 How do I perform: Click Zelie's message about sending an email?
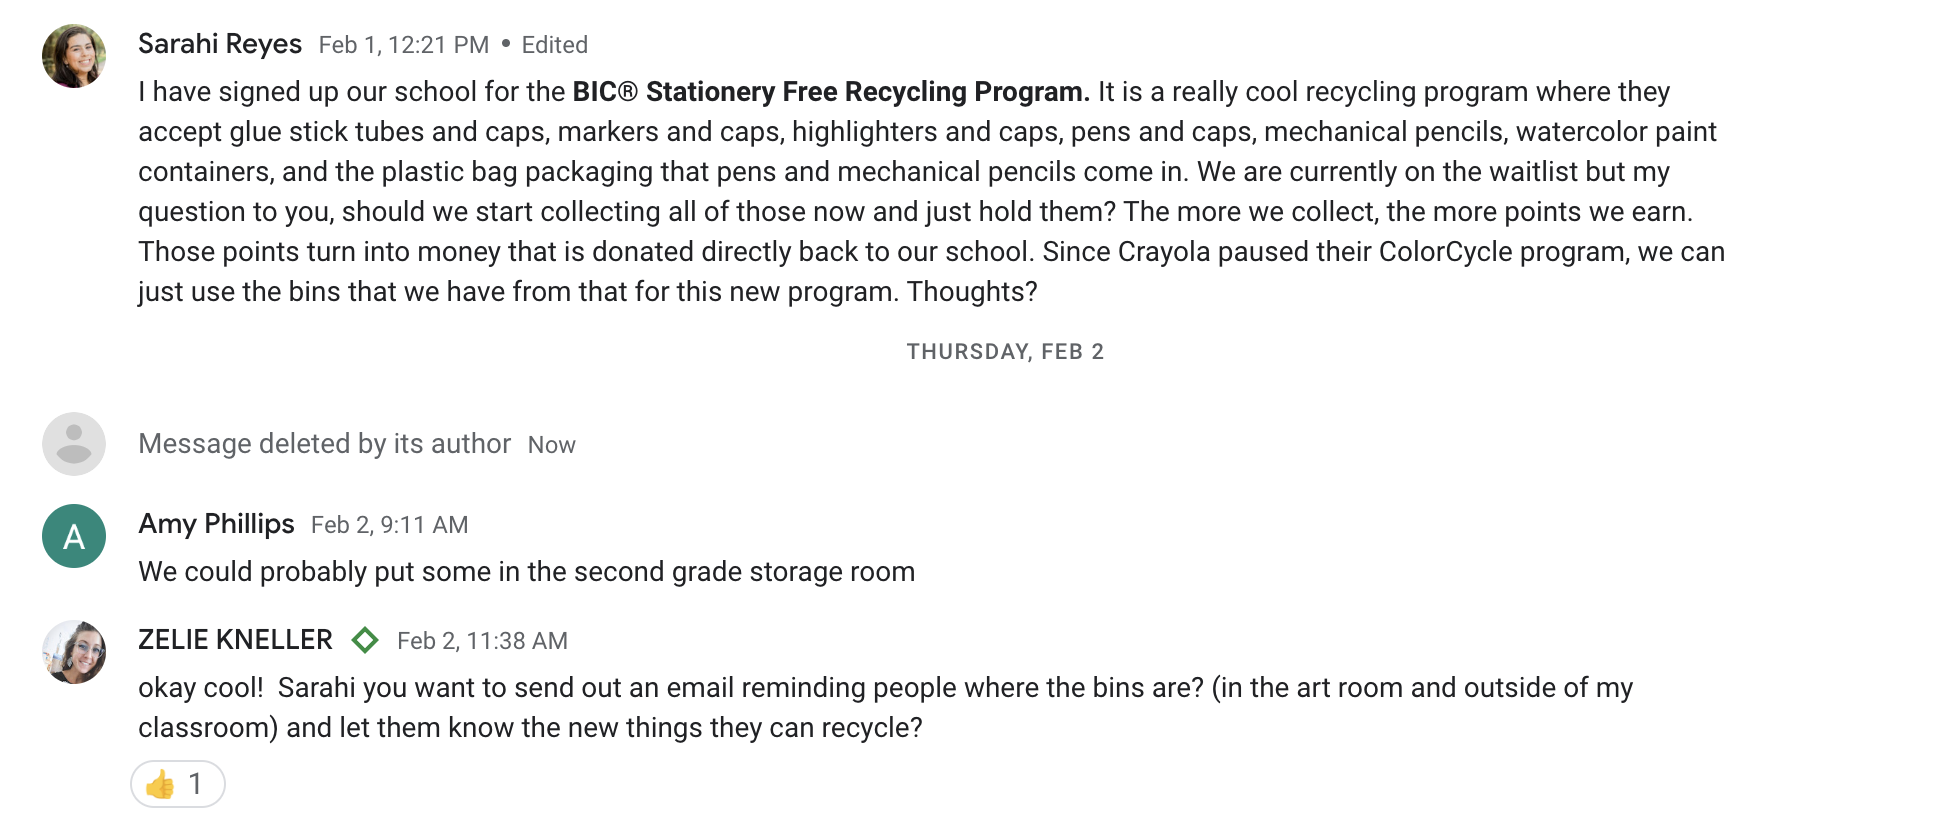point(884,688)
